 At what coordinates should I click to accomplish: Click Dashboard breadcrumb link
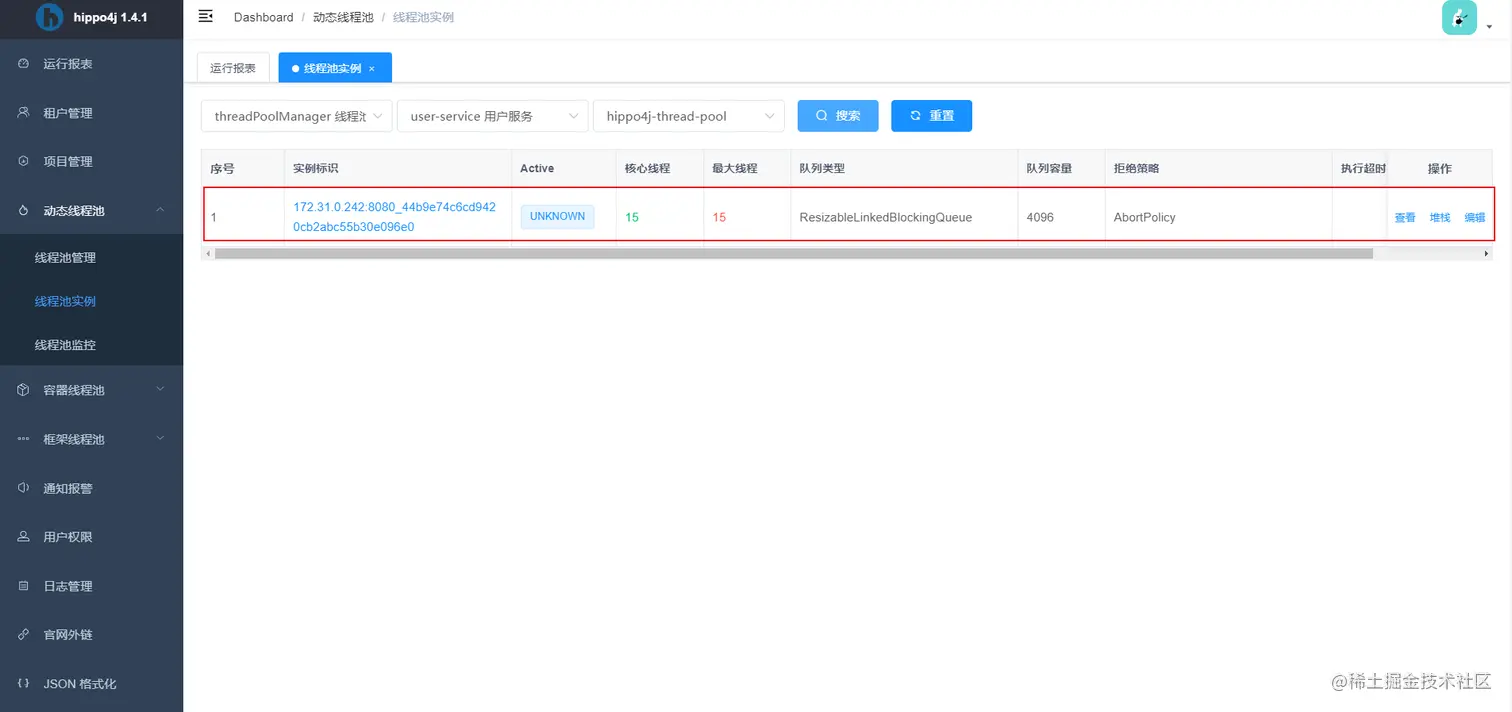coord(264,17)
